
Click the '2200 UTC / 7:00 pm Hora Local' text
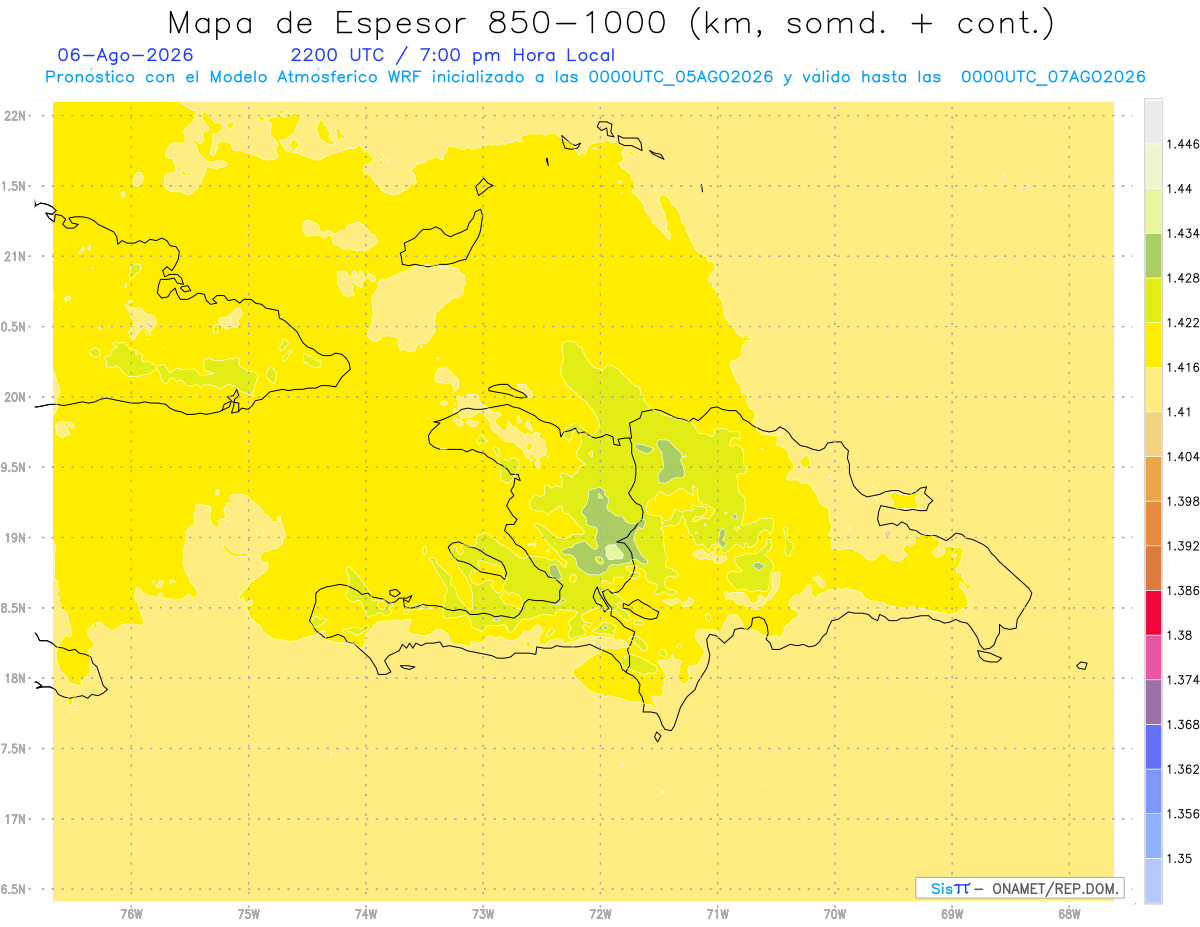(453, 56)
